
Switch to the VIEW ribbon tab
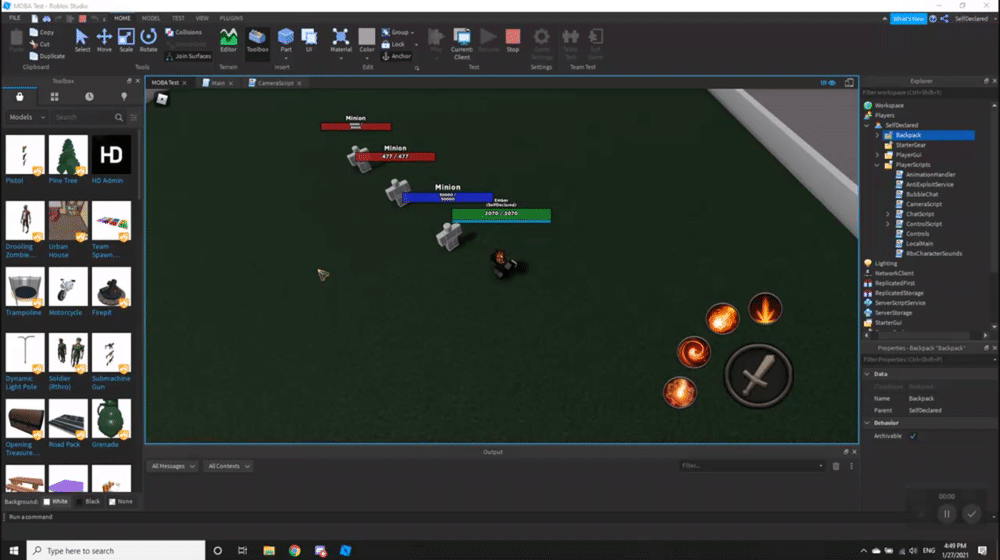202,18
